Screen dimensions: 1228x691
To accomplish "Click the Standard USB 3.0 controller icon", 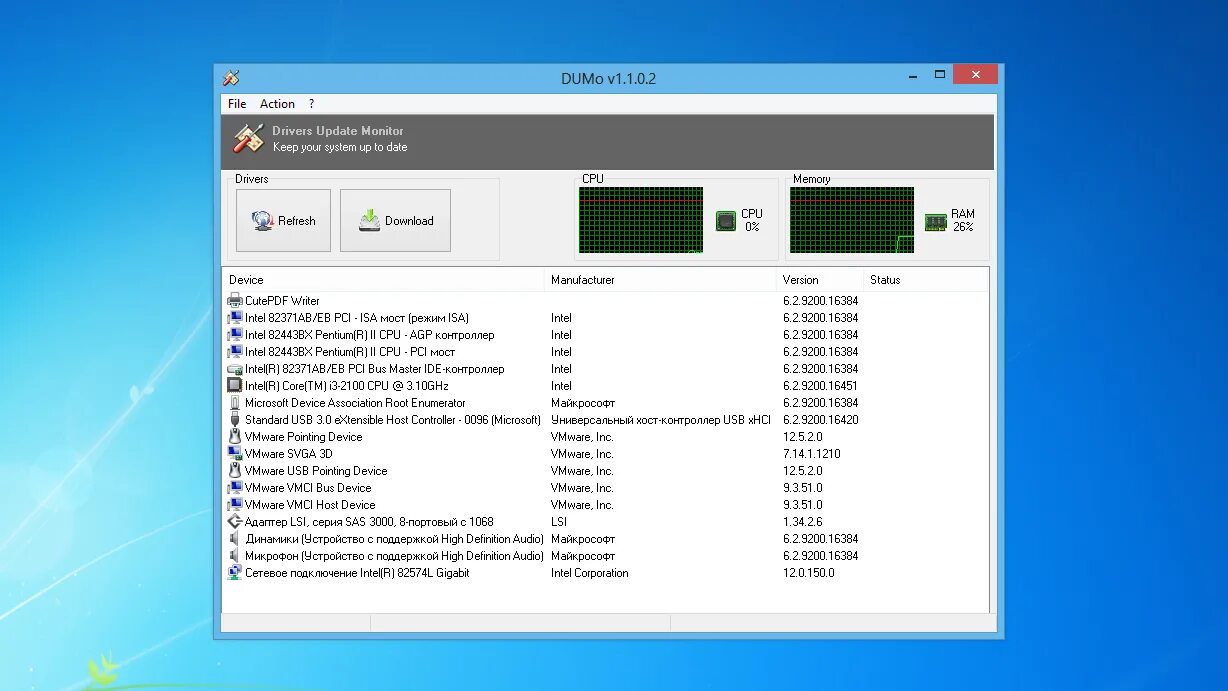I will click(235, 420).
